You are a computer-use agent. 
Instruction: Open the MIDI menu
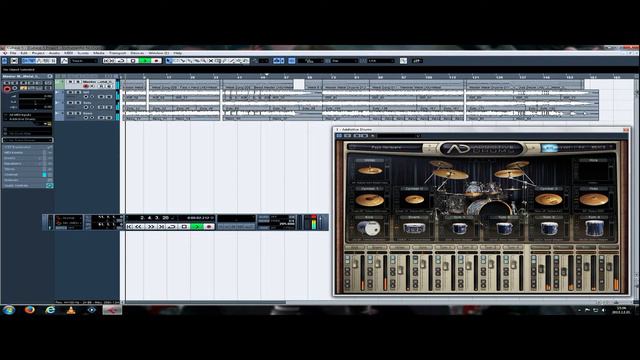[68, 53]
